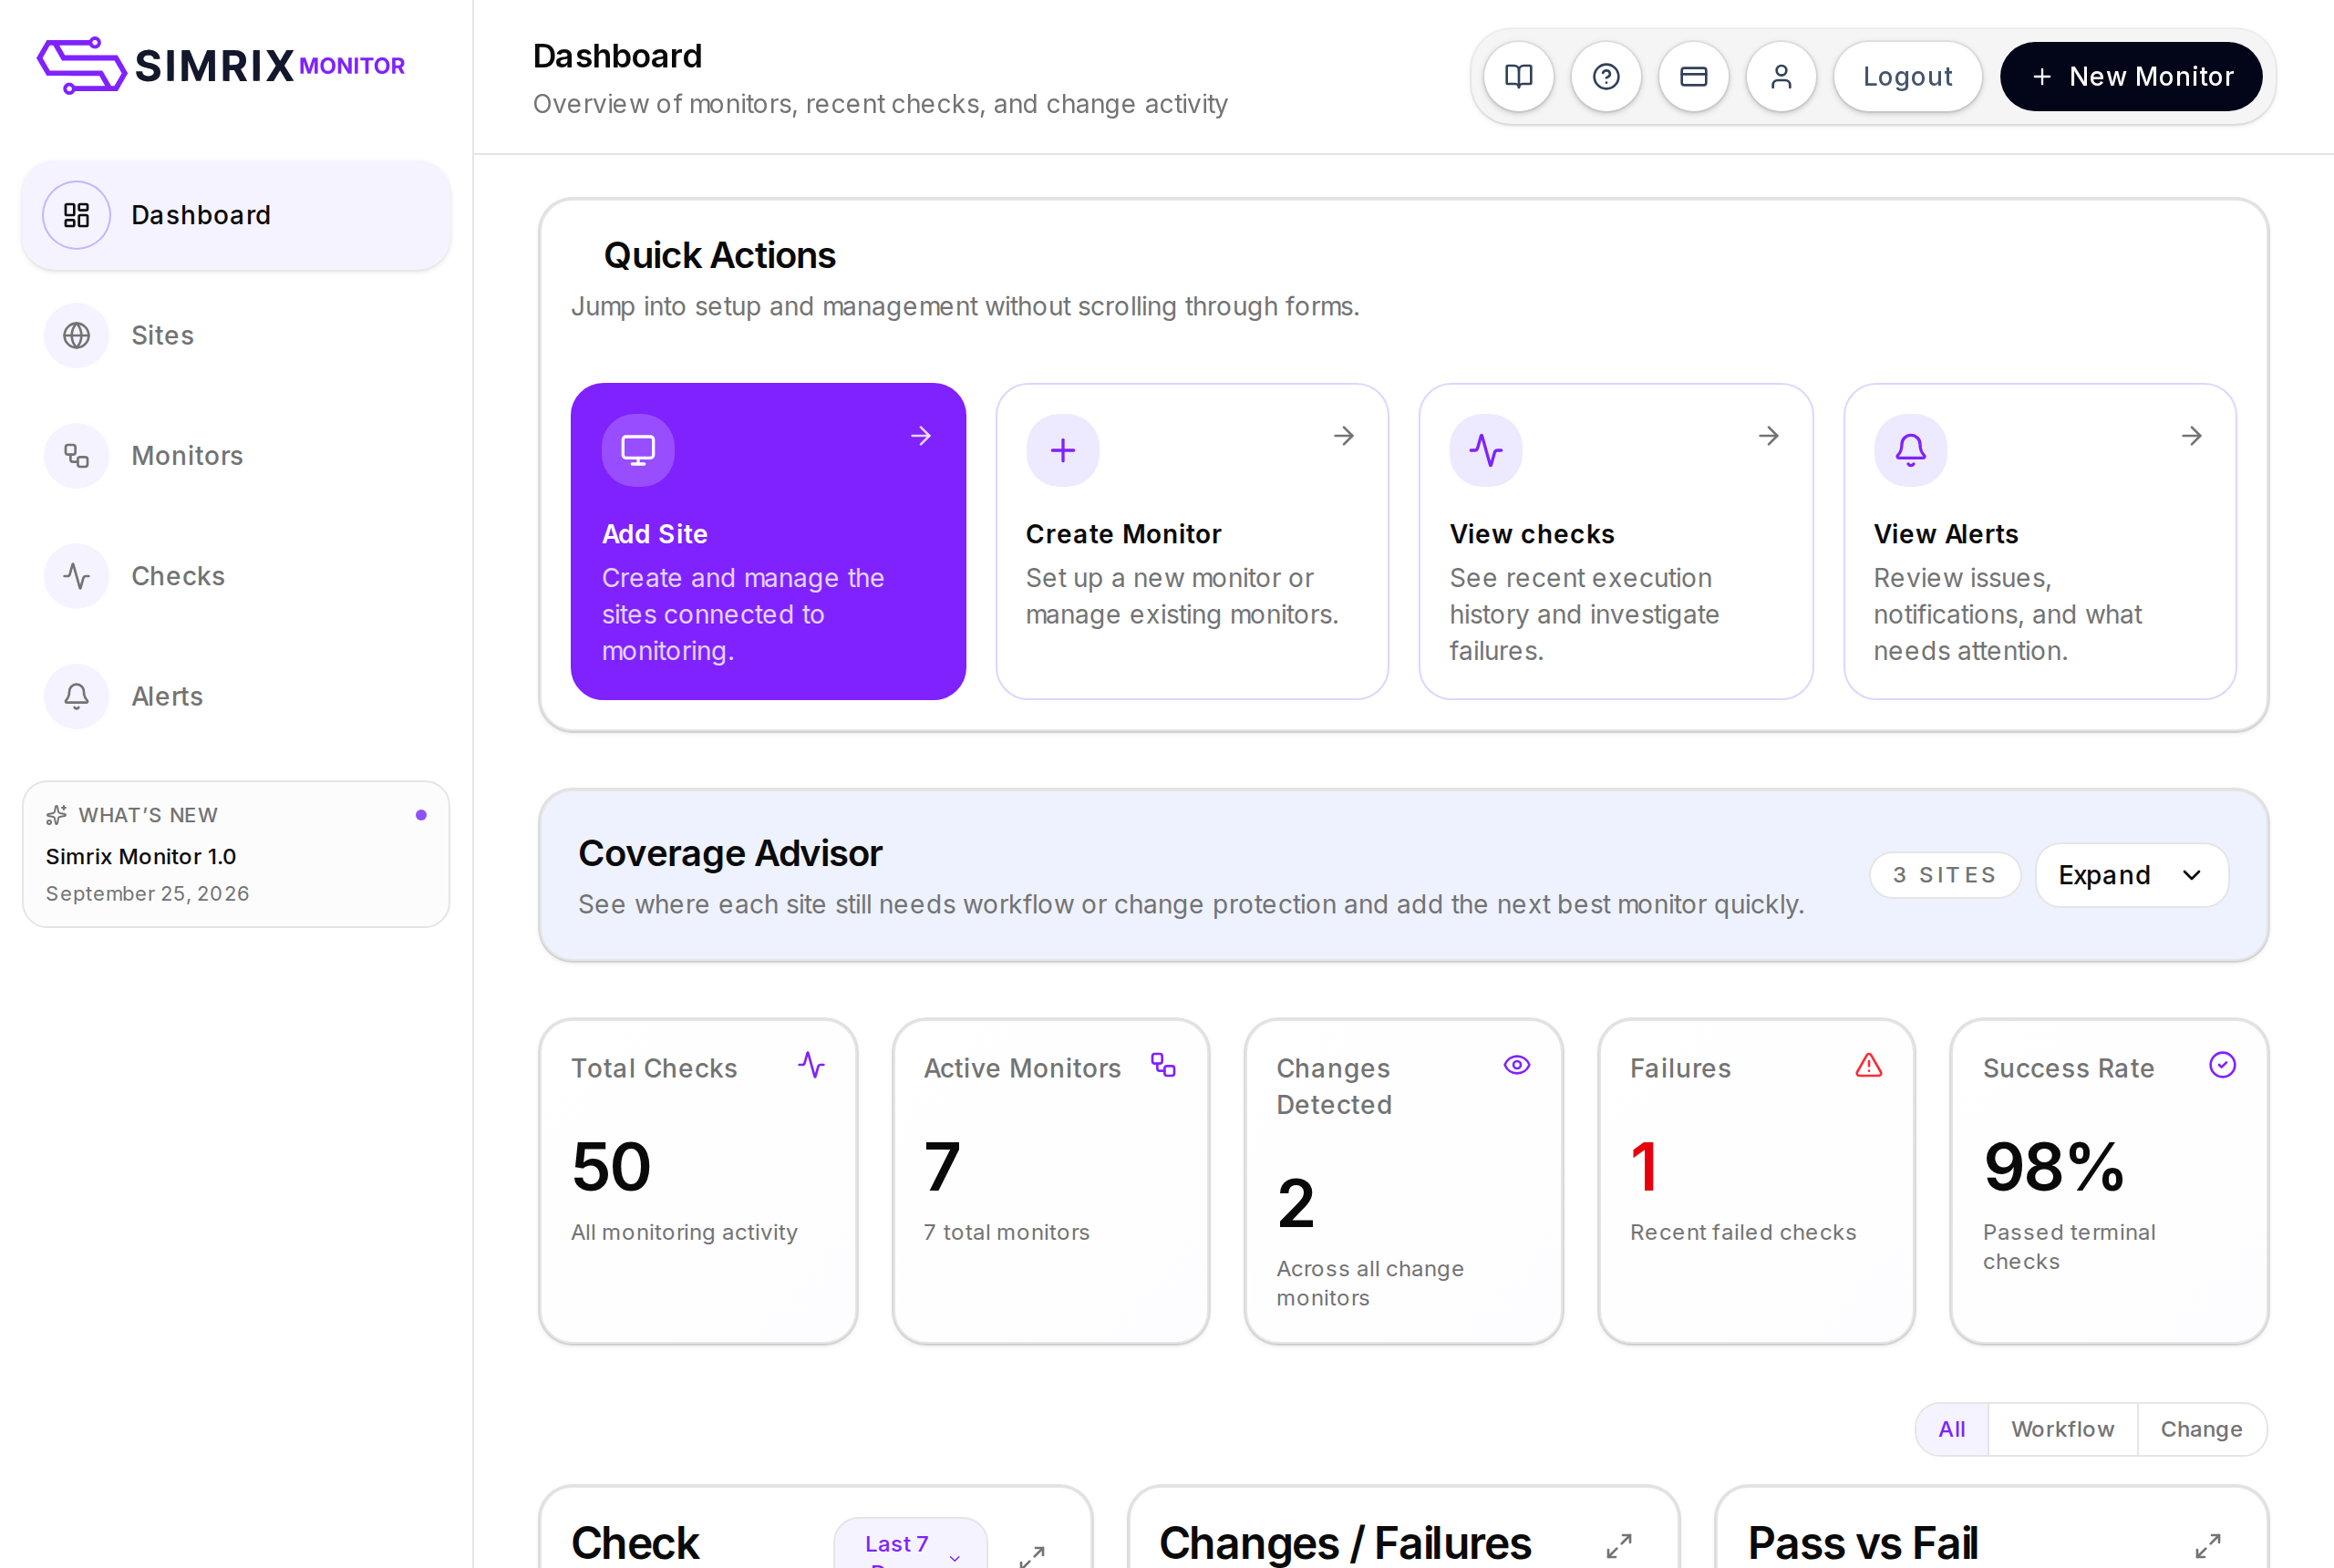Click the help question mark icon

coord(1606,76)
